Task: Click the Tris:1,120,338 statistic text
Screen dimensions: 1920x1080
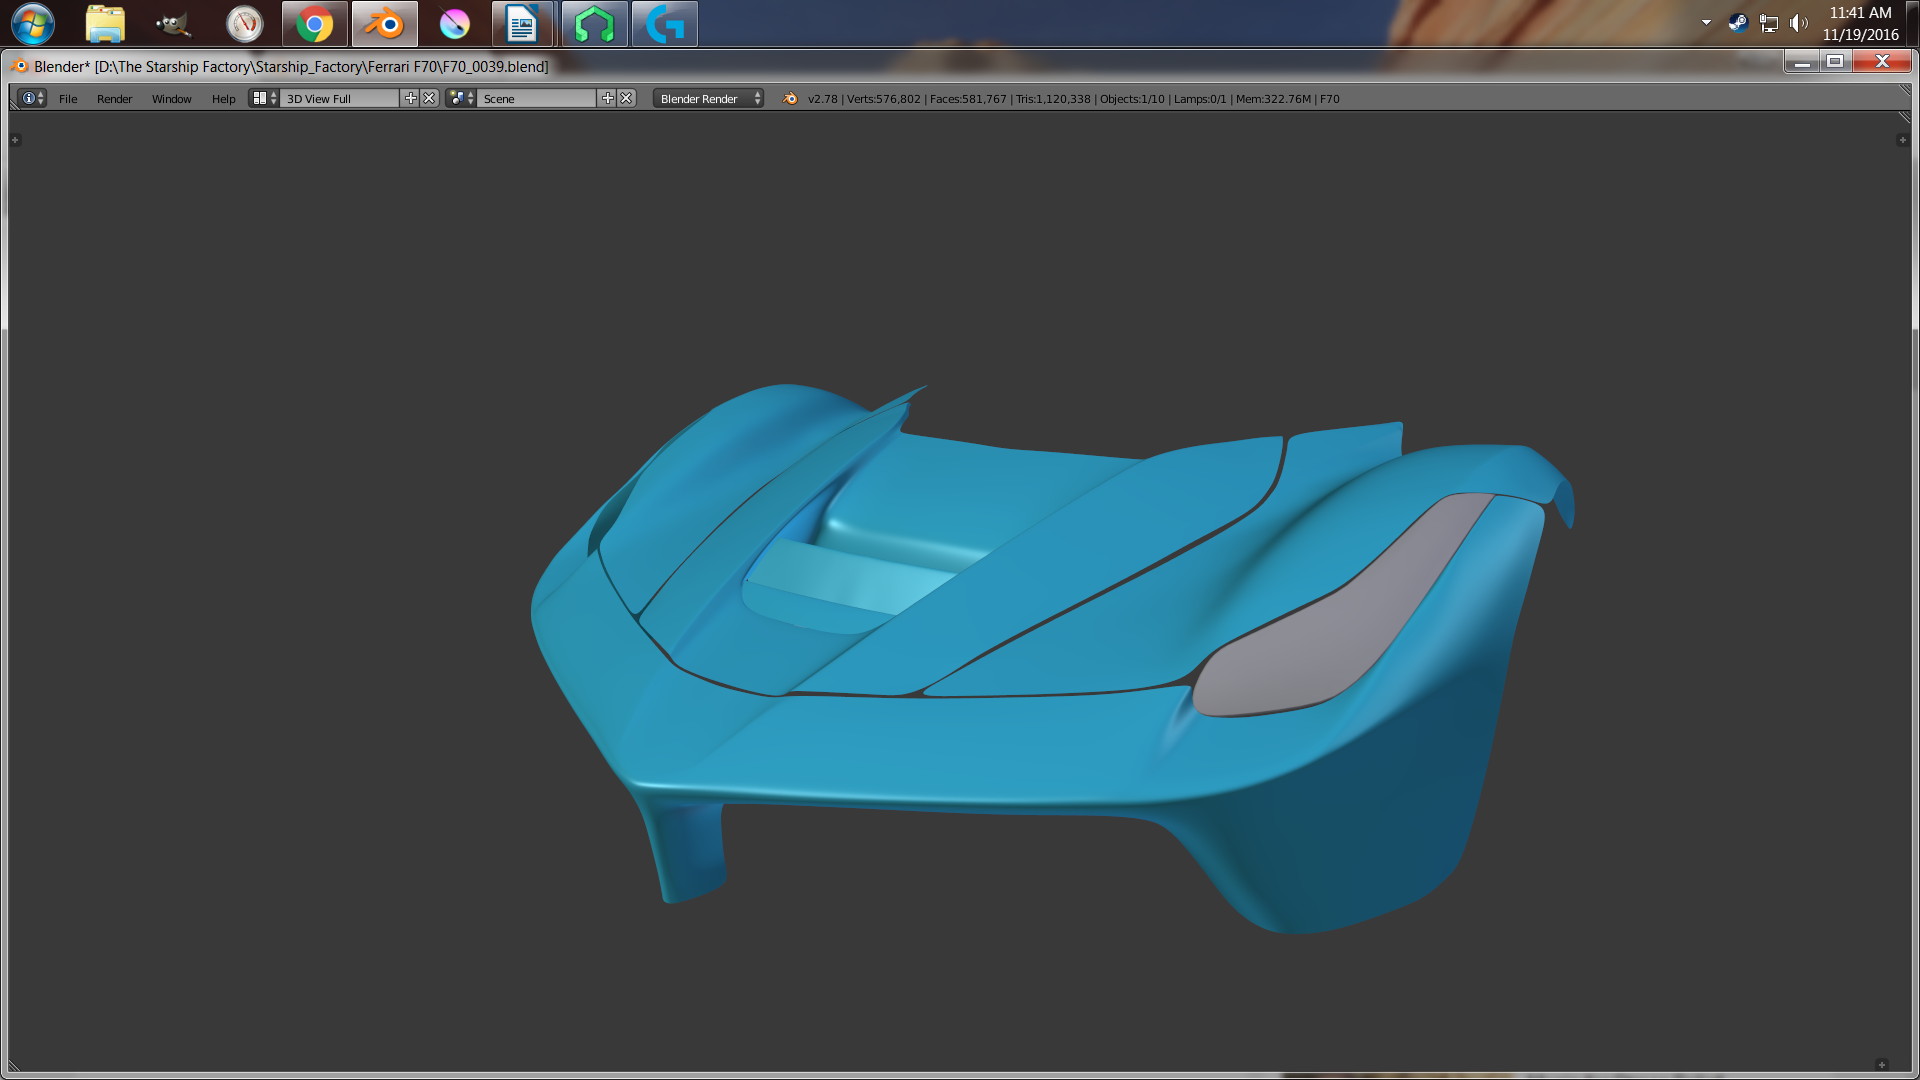Action: tap(1053, 99)
